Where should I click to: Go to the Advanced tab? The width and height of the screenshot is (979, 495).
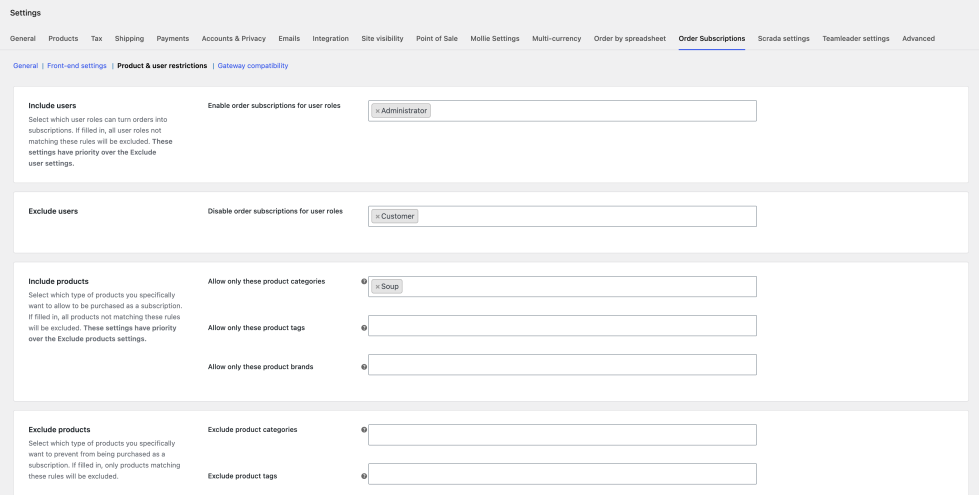click(x=918, y=39)
